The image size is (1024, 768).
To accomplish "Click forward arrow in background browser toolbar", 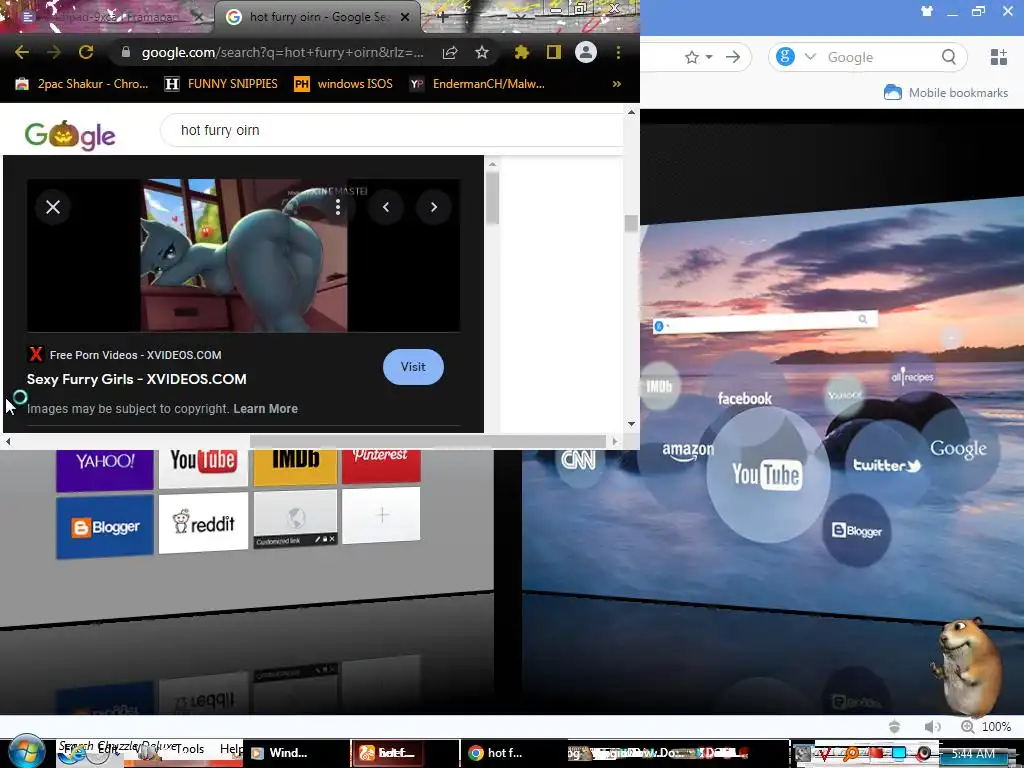I will pos(733,57).
